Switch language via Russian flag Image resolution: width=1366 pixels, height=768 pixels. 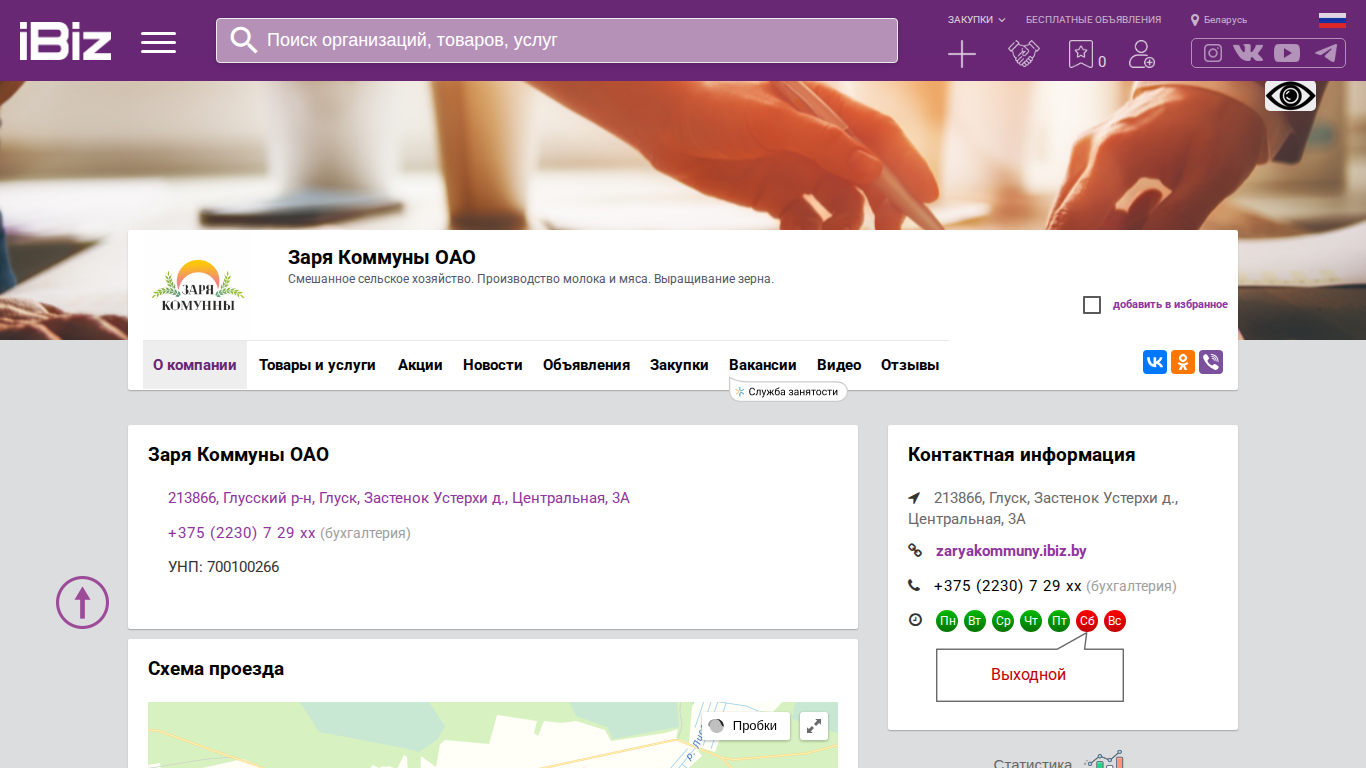[1332, 20]
